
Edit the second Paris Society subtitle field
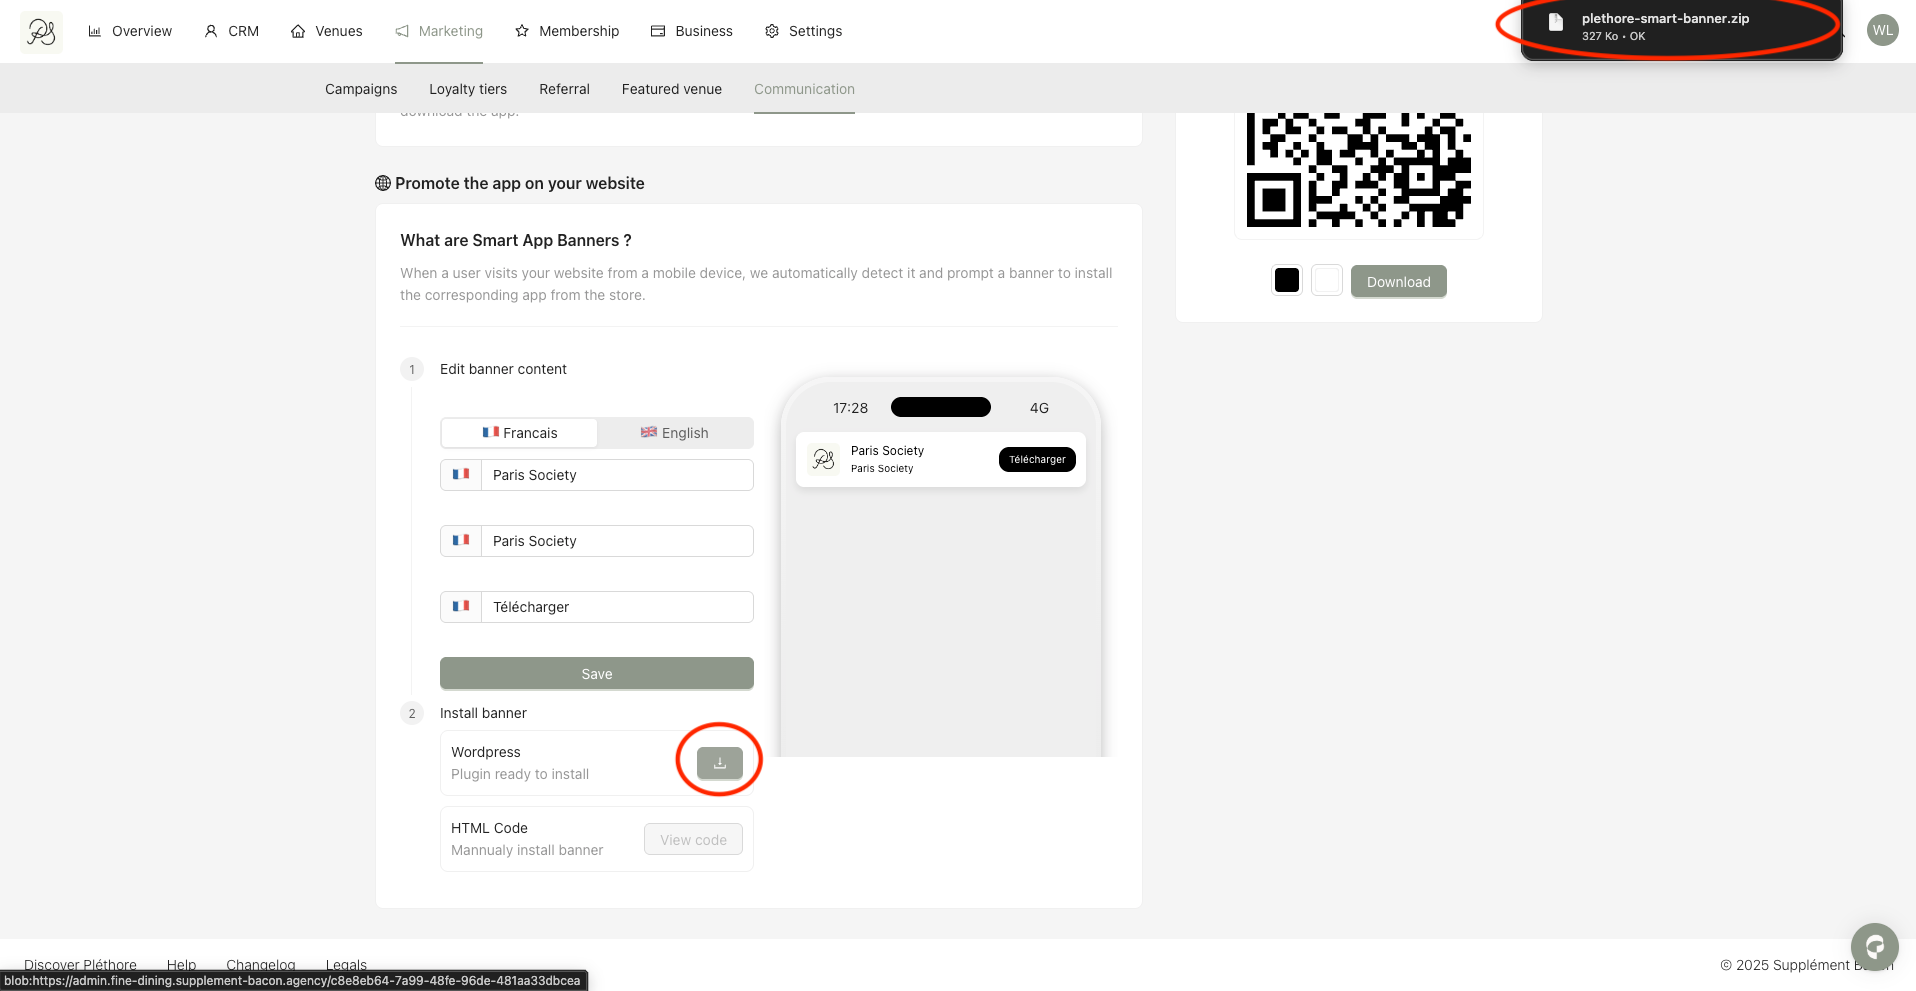(x=617, y=541)
